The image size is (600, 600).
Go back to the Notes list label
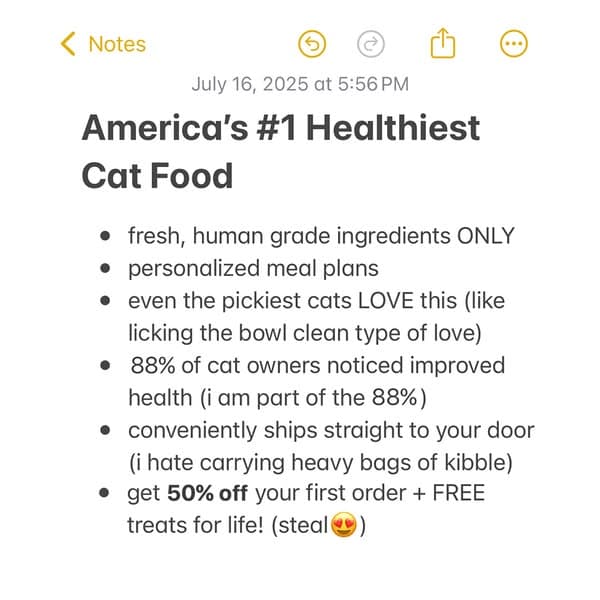click(x=117, y=44)
